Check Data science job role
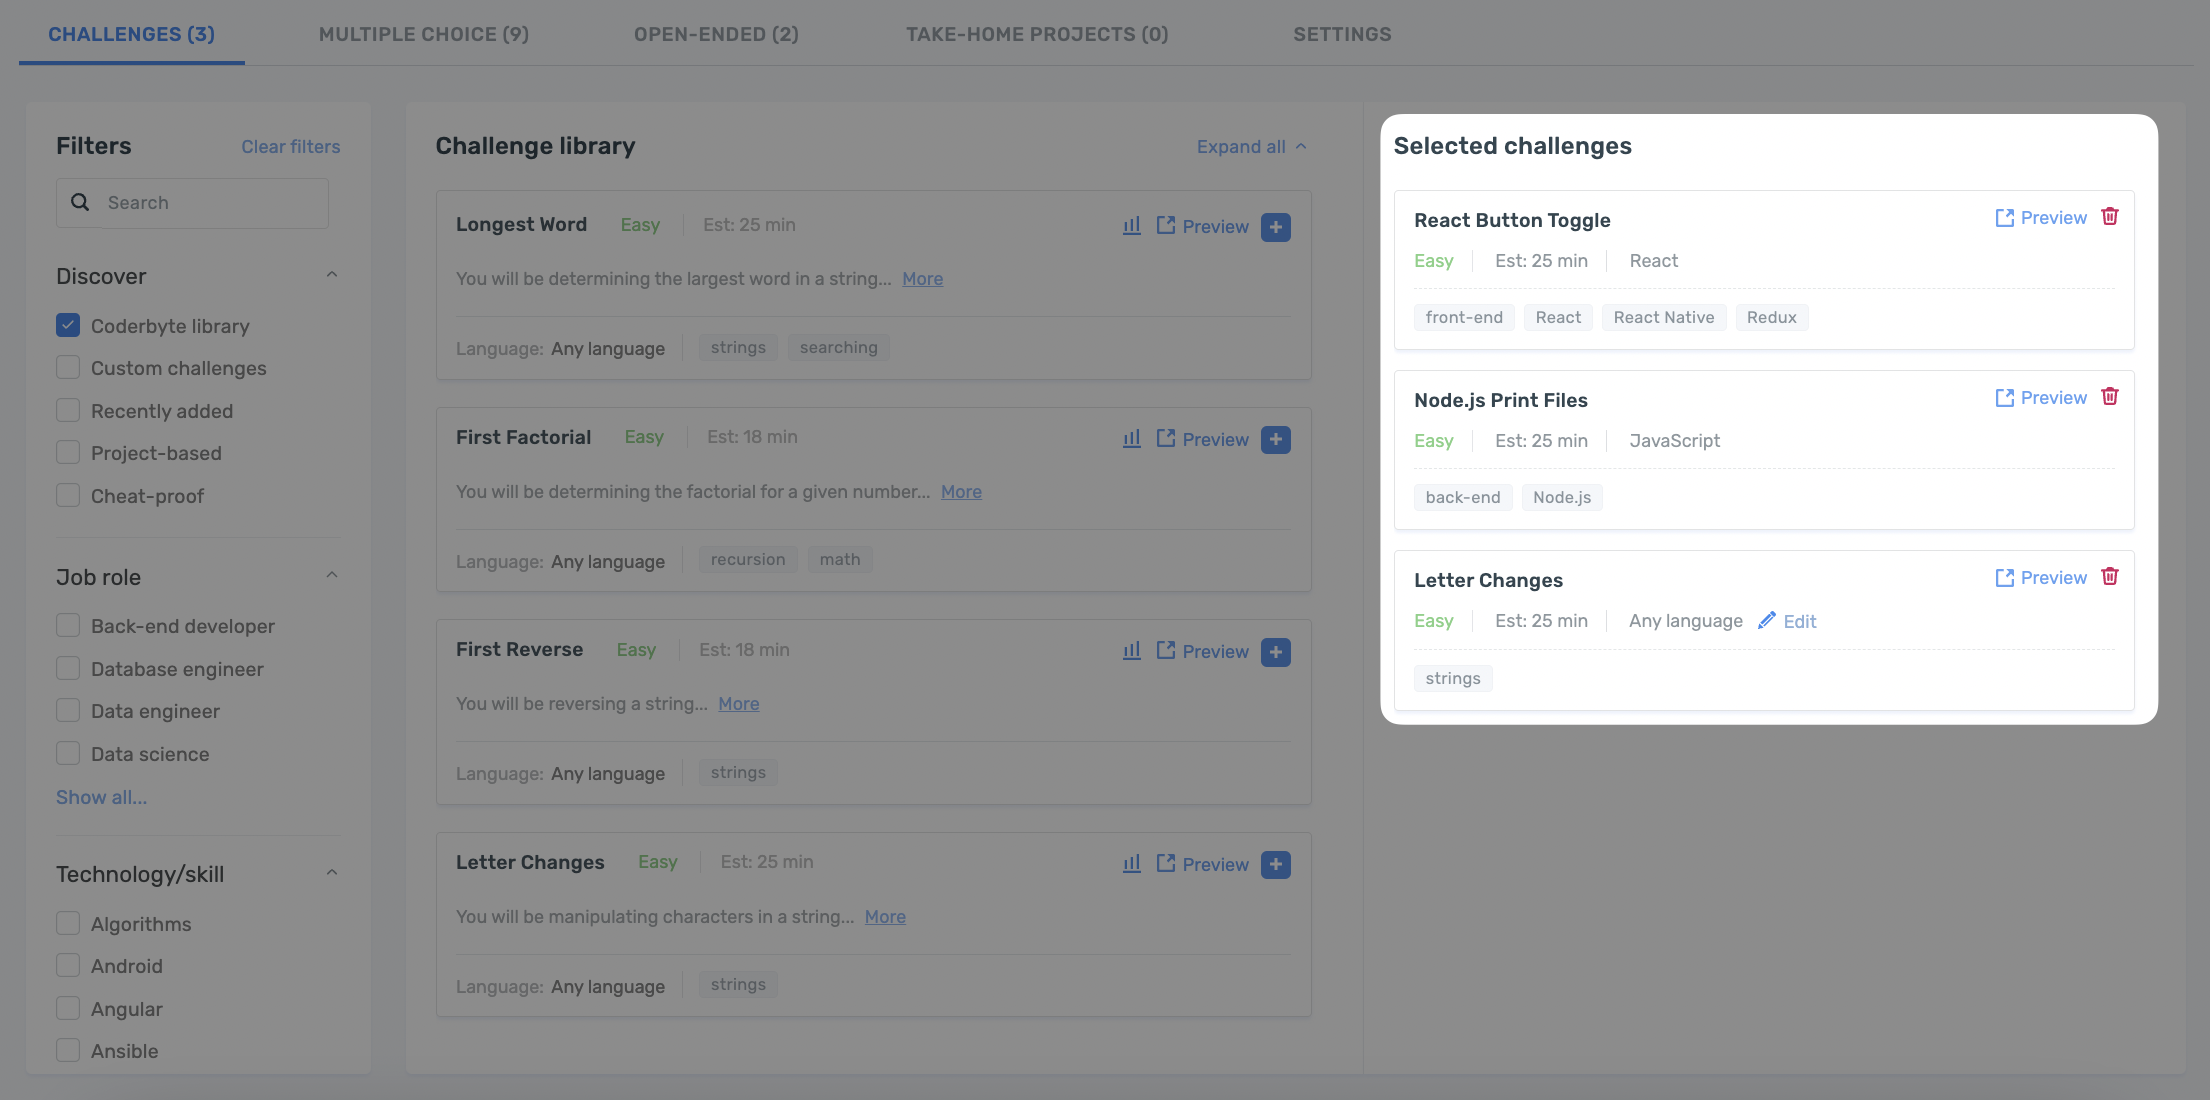This screenshot has height=1100, width=2210. coord(68,753)
